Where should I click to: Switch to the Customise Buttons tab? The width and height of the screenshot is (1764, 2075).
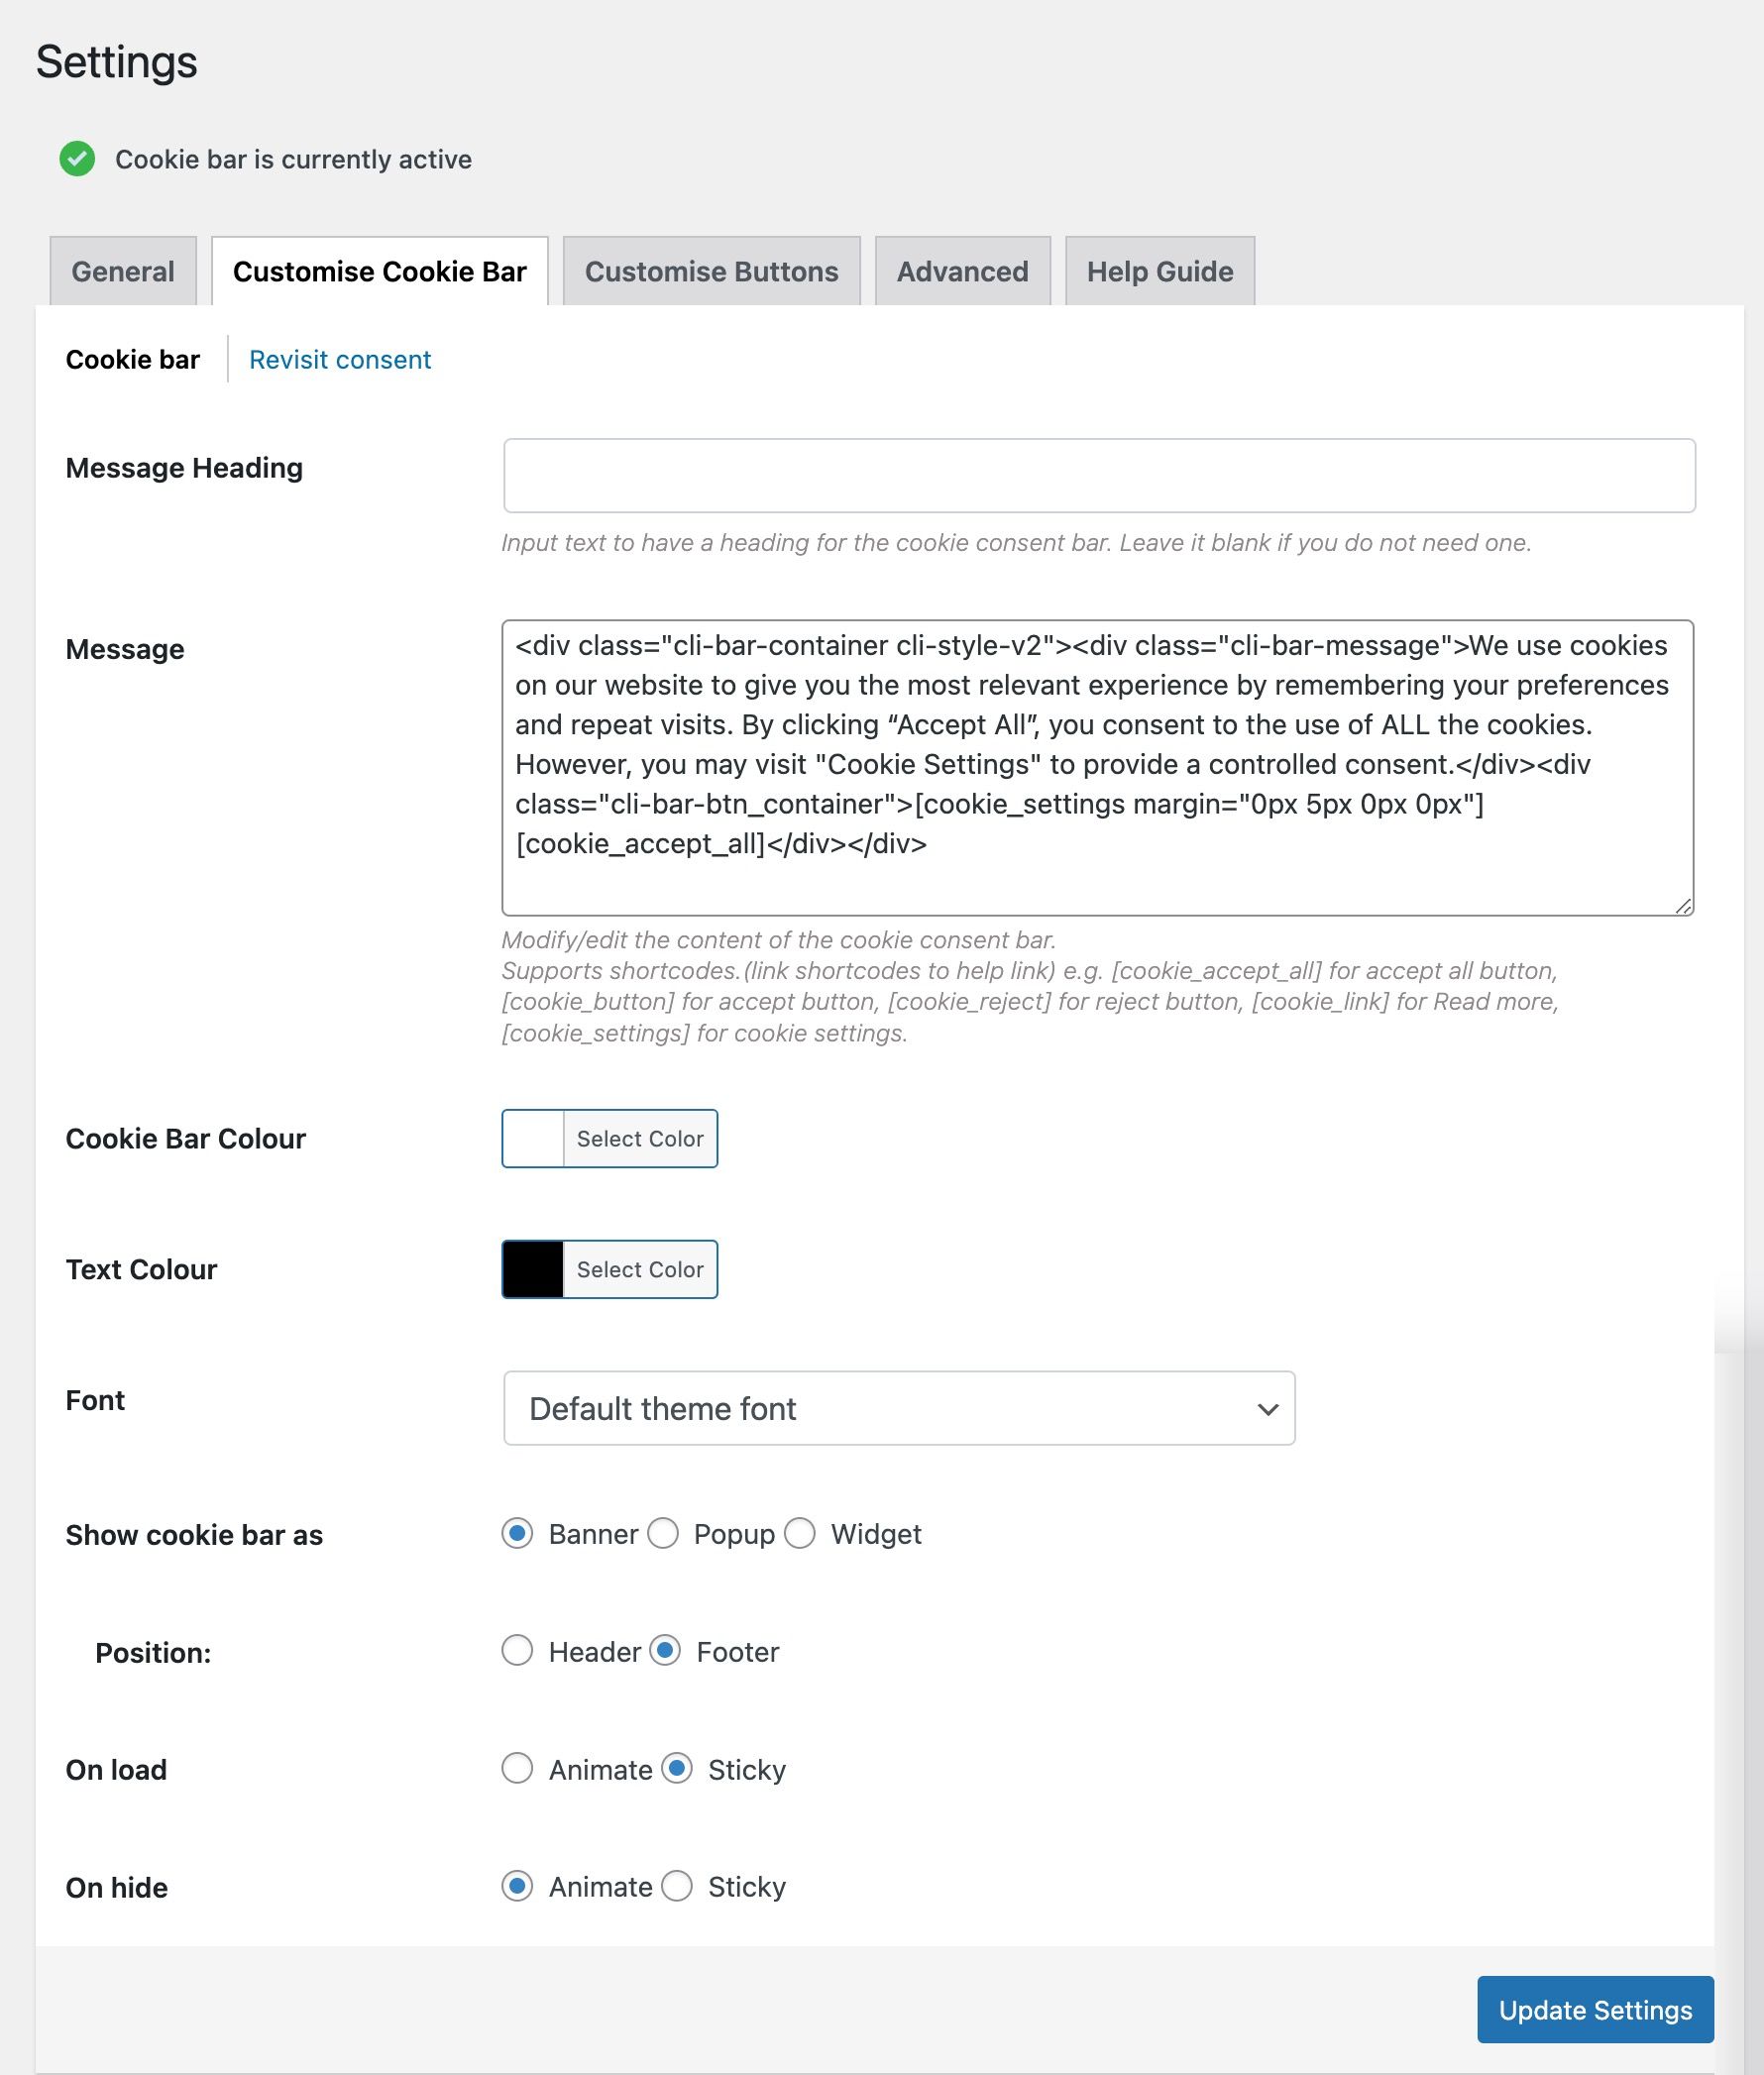pyautogui.click(x=711, y=271)
